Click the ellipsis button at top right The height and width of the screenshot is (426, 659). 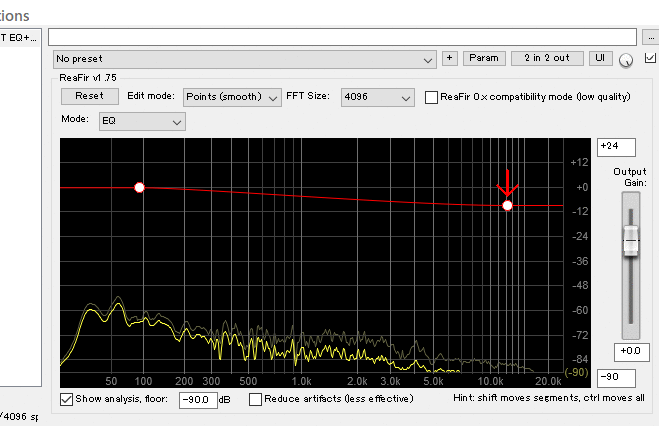tap(650, 37)
